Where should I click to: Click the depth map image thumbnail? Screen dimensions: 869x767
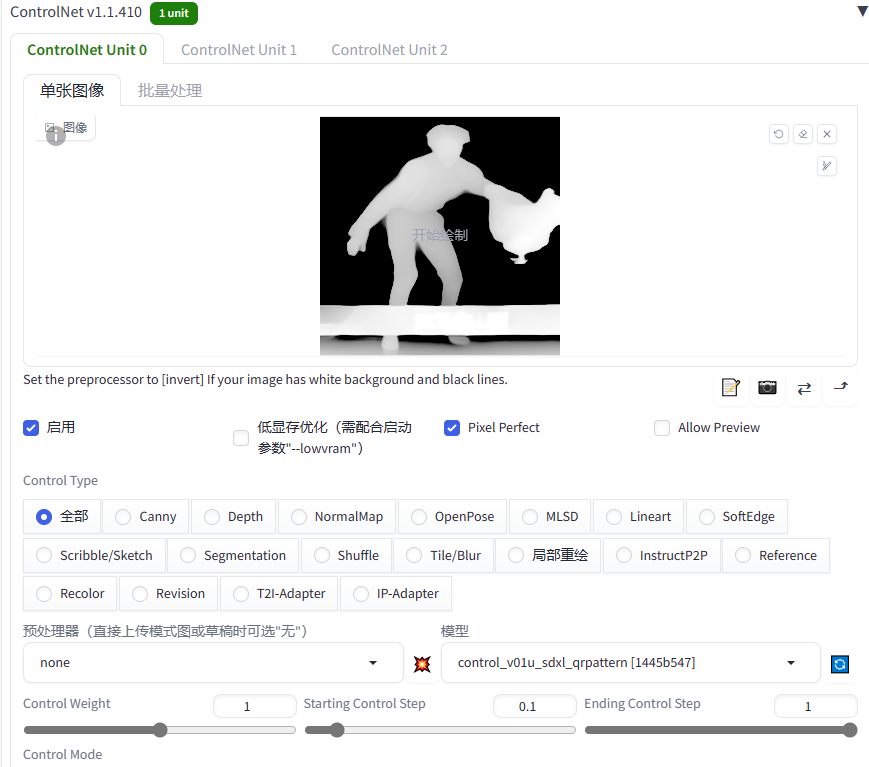click(439, 236)
